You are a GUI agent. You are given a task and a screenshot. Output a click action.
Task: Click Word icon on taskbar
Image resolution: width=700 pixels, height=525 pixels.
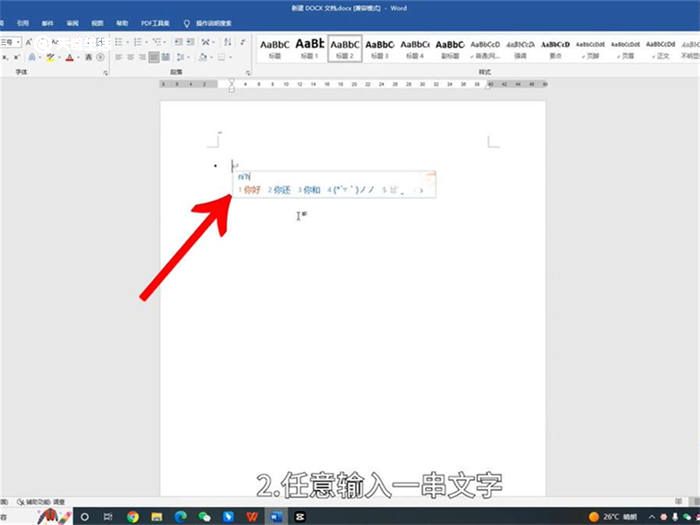[x=276, y=517]
